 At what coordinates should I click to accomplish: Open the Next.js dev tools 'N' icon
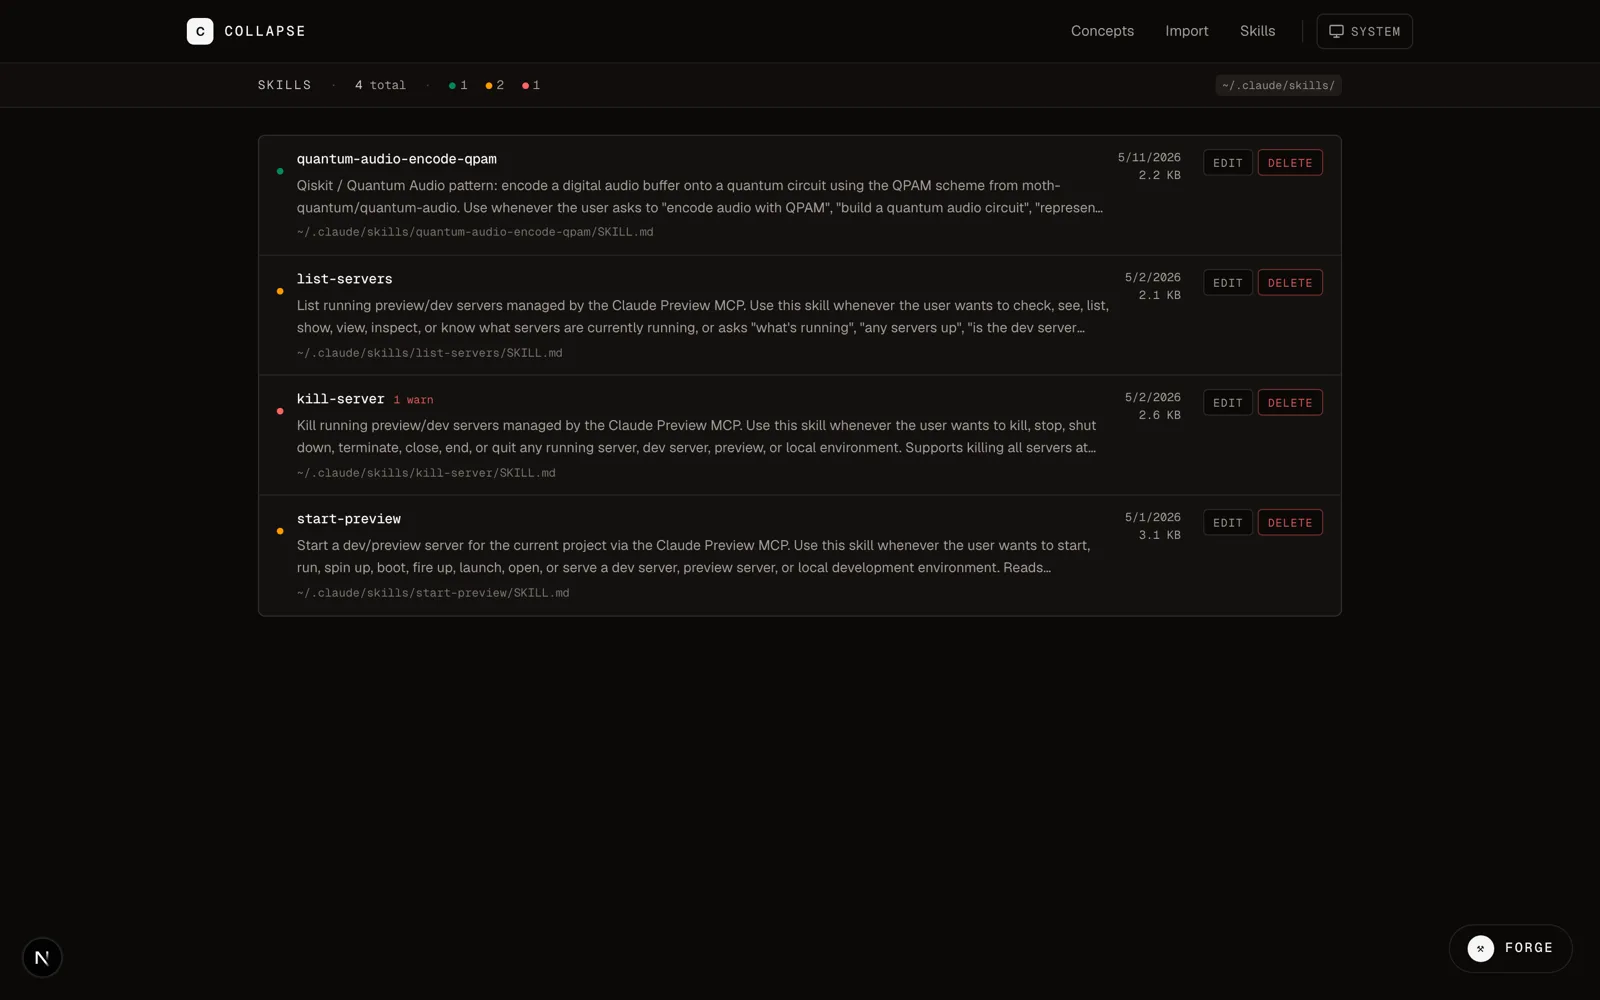click(x=42, y=957)
